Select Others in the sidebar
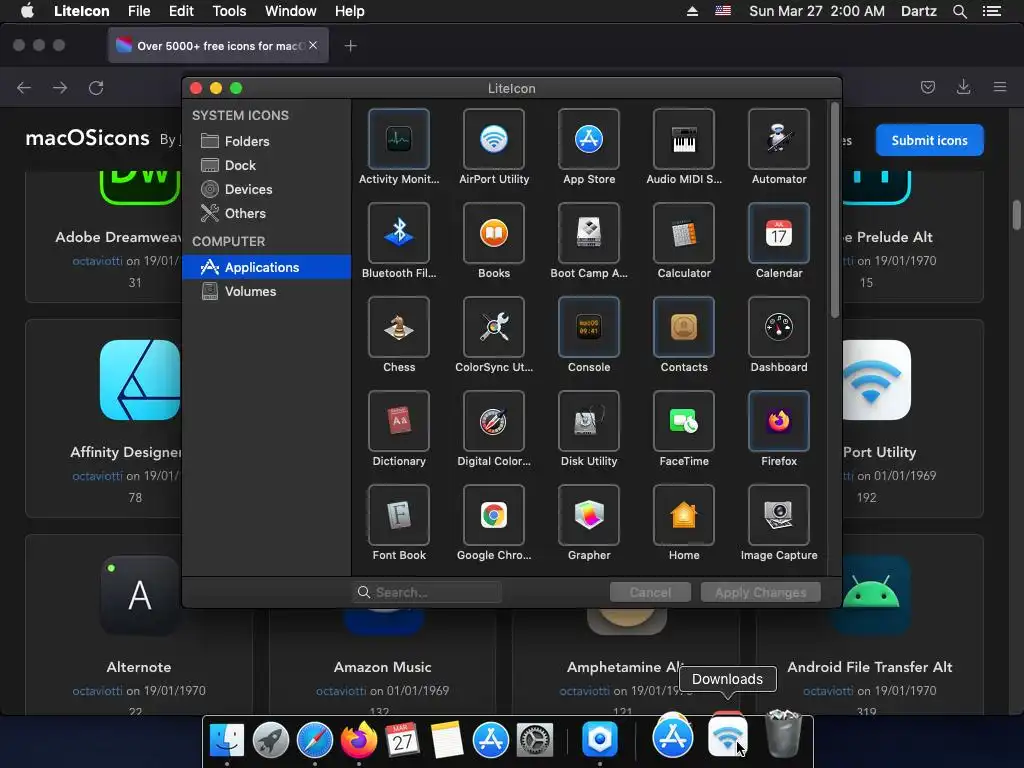Image resolution: width=1024 pixels, height=768 pixels. pos(266,214)
